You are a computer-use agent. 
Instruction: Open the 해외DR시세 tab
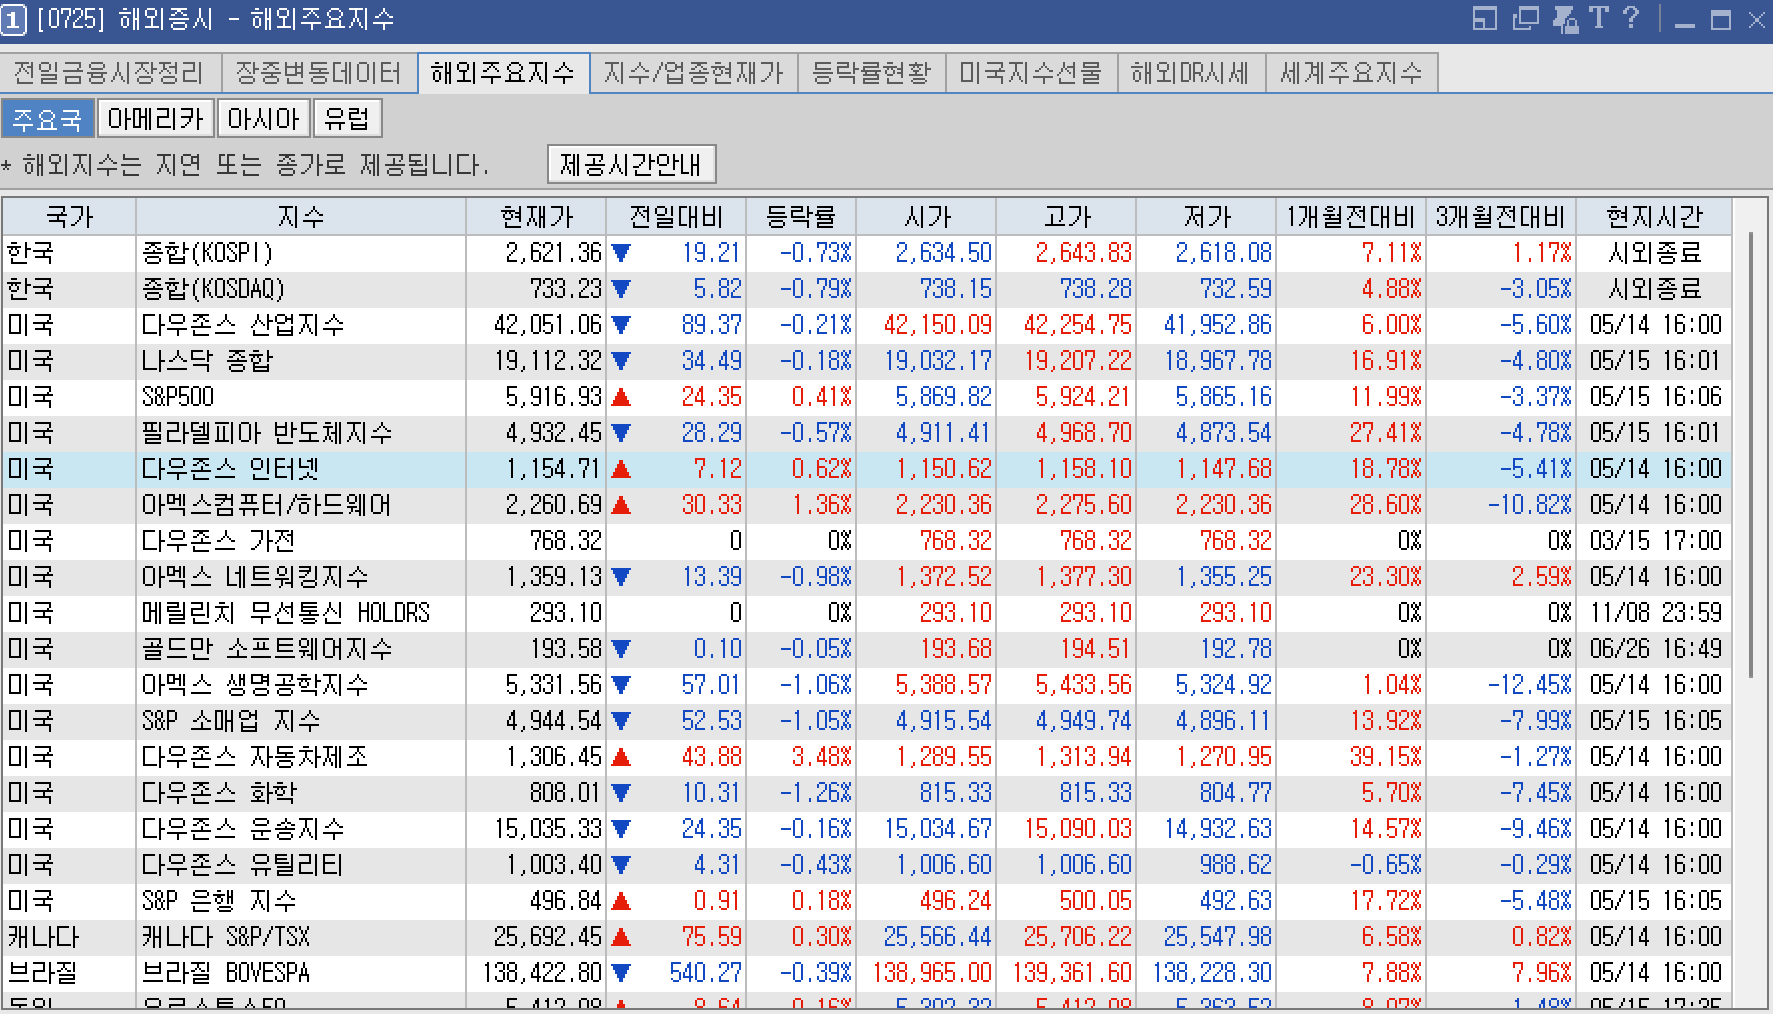[x=1192, y=72]
